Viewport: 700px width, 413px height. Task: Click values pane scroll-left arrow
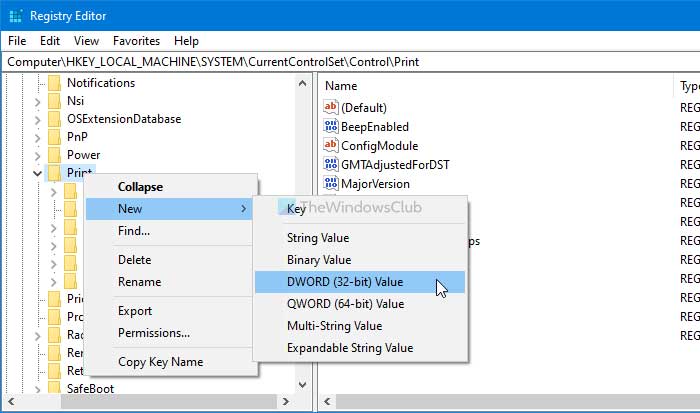point(327,401)
